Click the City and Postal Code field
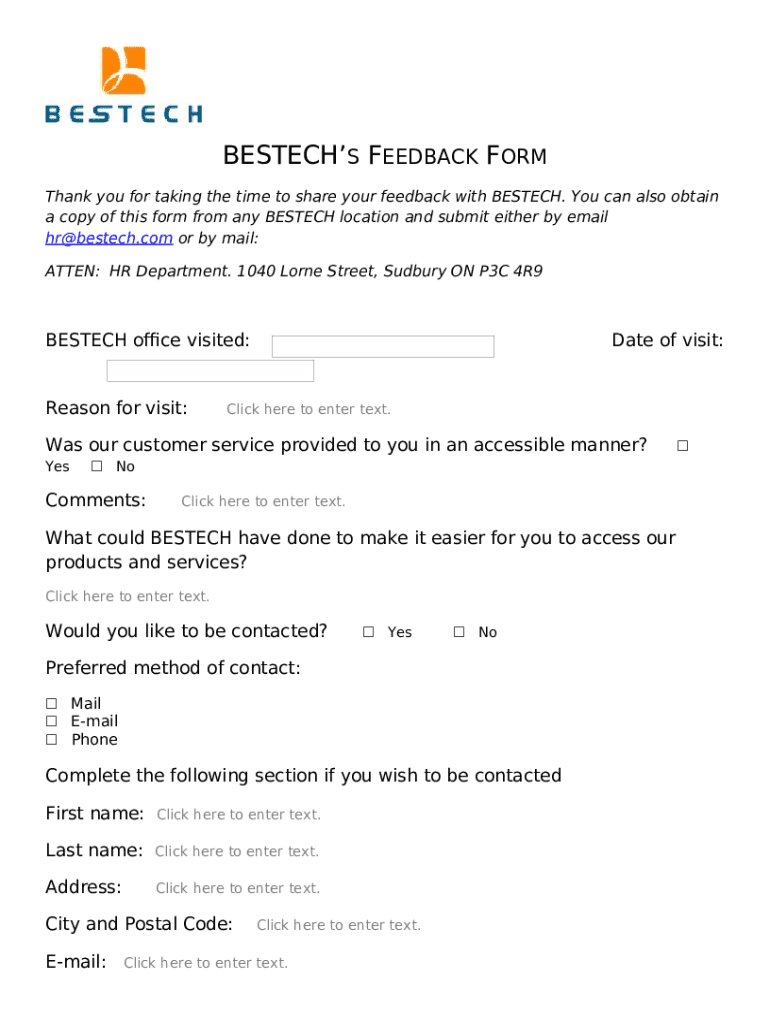This screenshot has height=1024, width=770. pyautogui.click(x=339, y=925)
